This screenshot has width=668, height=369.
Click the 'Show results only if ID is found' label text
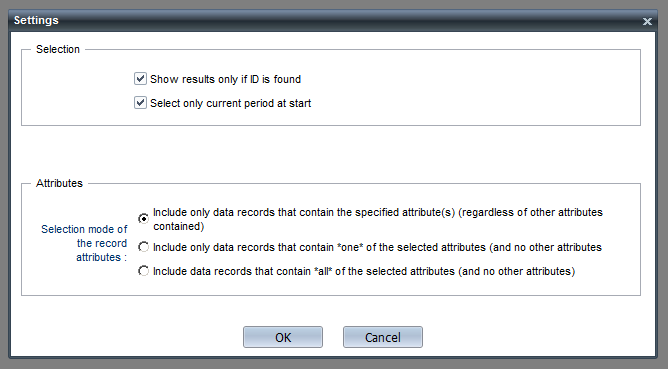[225, 79]
